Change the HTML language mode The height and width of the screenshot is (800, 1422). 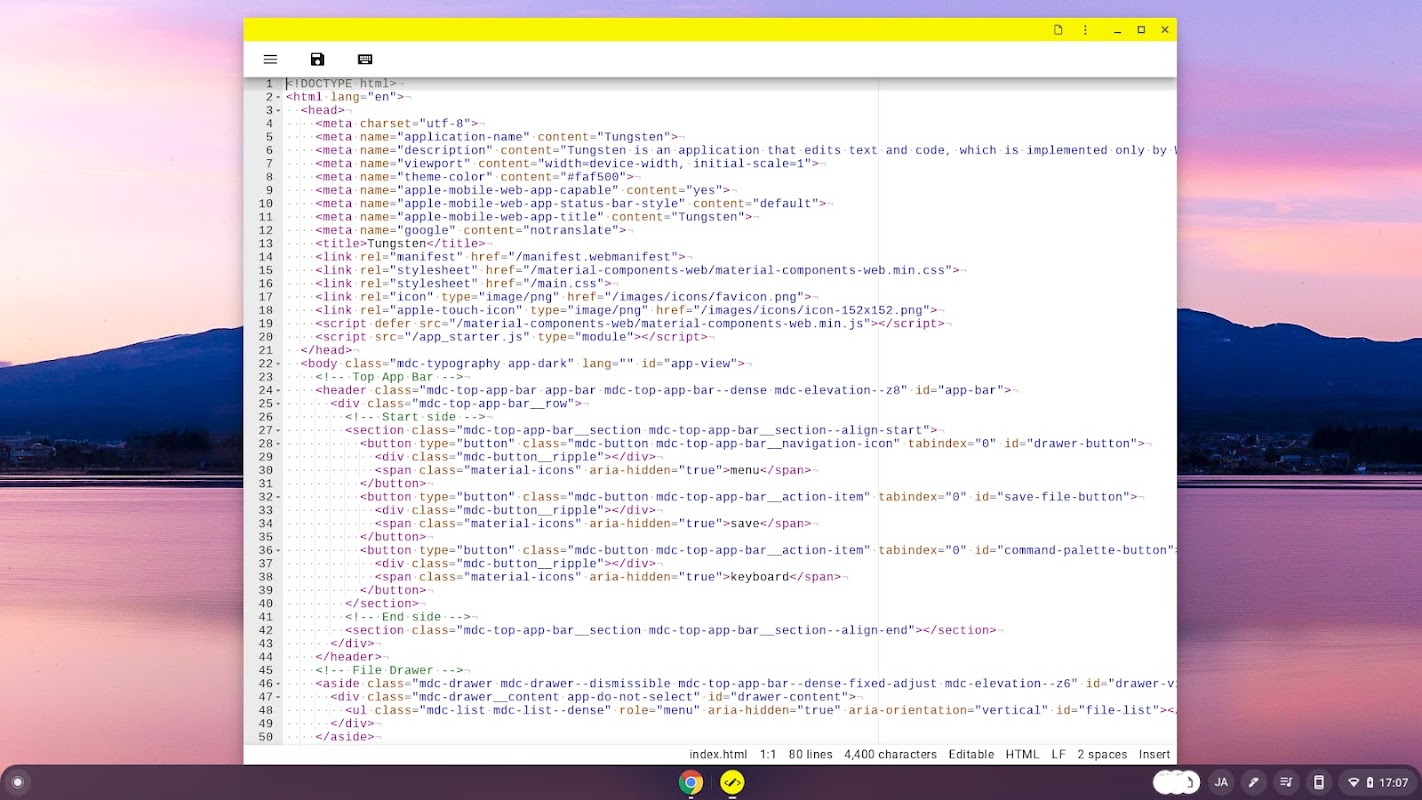[x=1022, y=755]
